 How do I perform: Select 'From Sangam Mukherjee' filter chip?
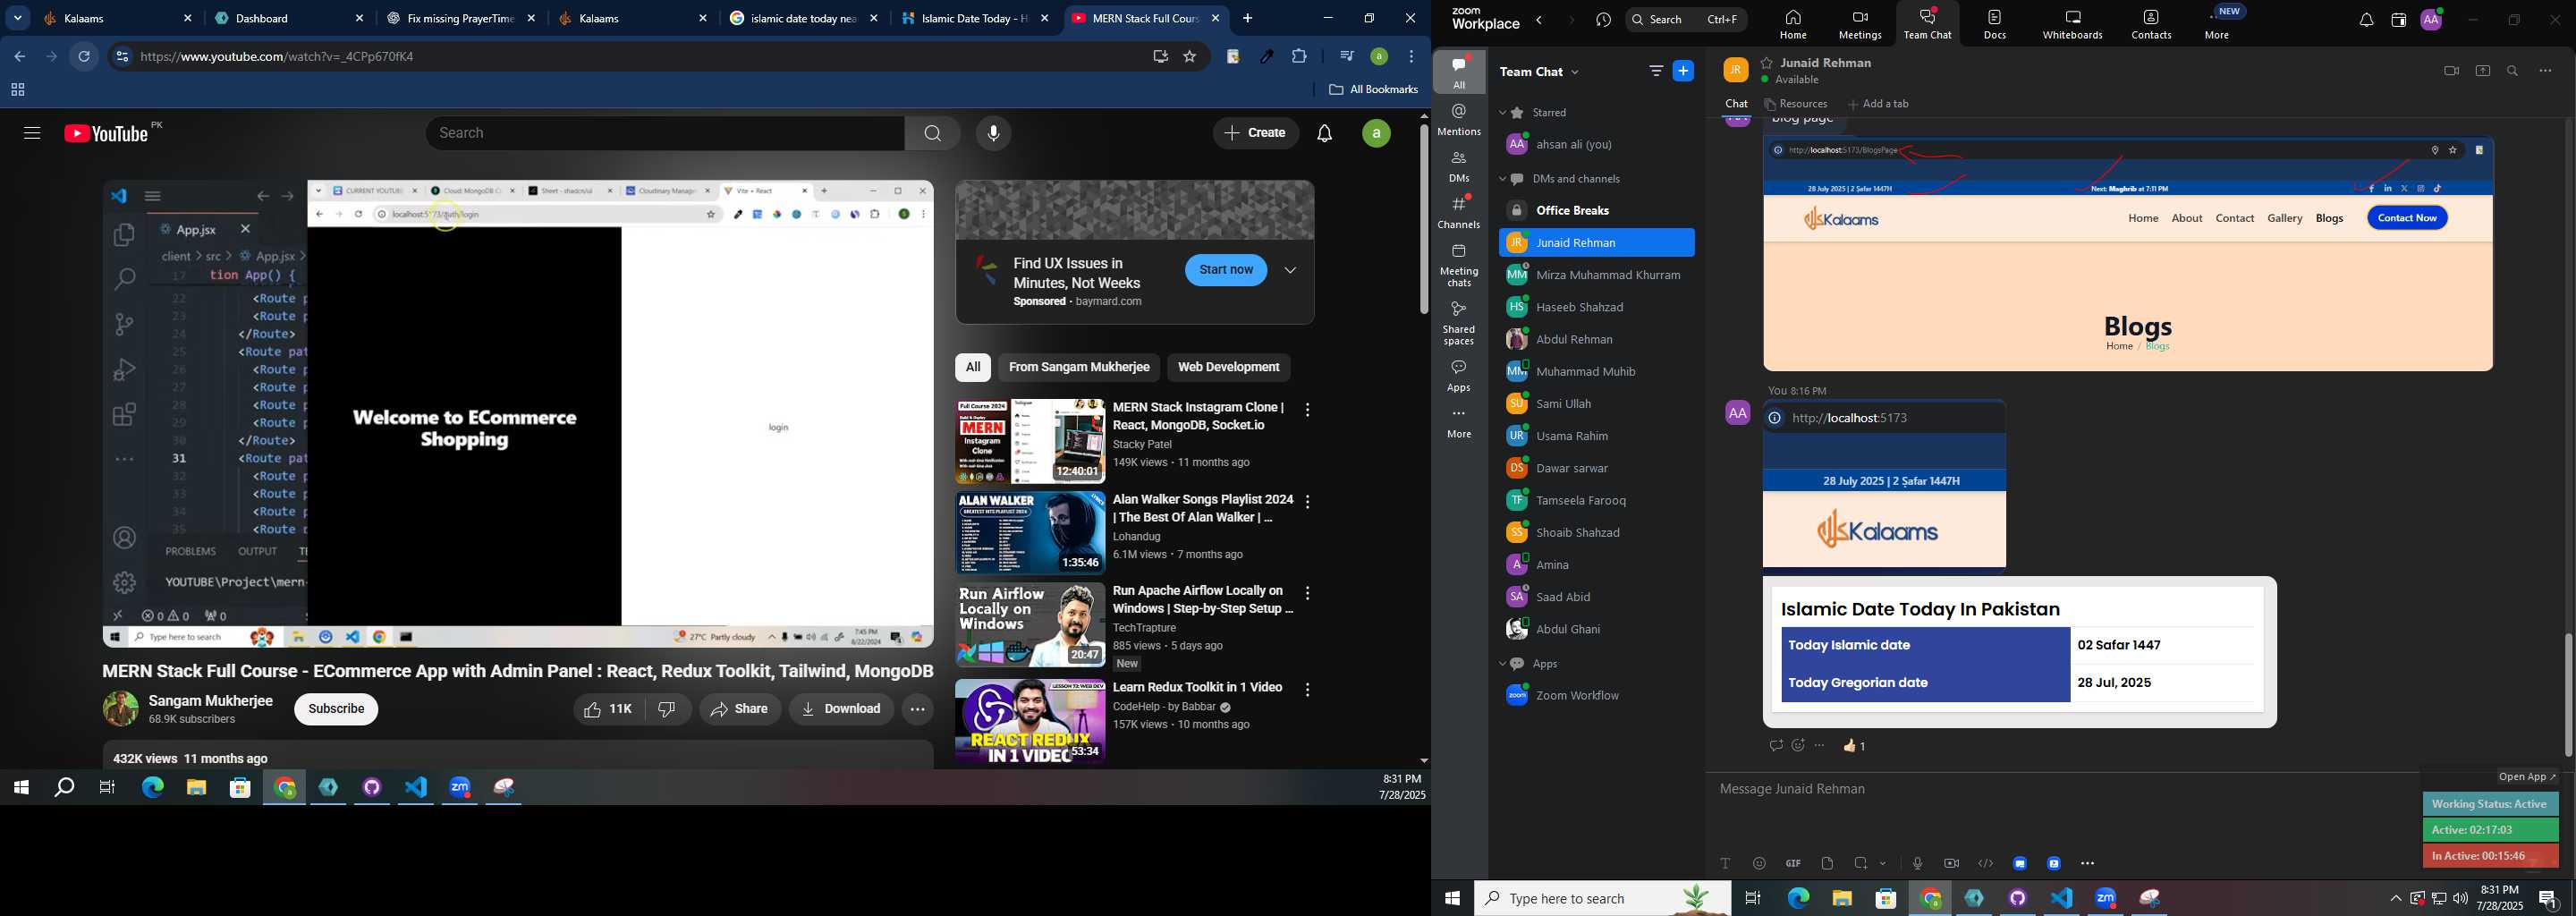[x=1079, y=367]
